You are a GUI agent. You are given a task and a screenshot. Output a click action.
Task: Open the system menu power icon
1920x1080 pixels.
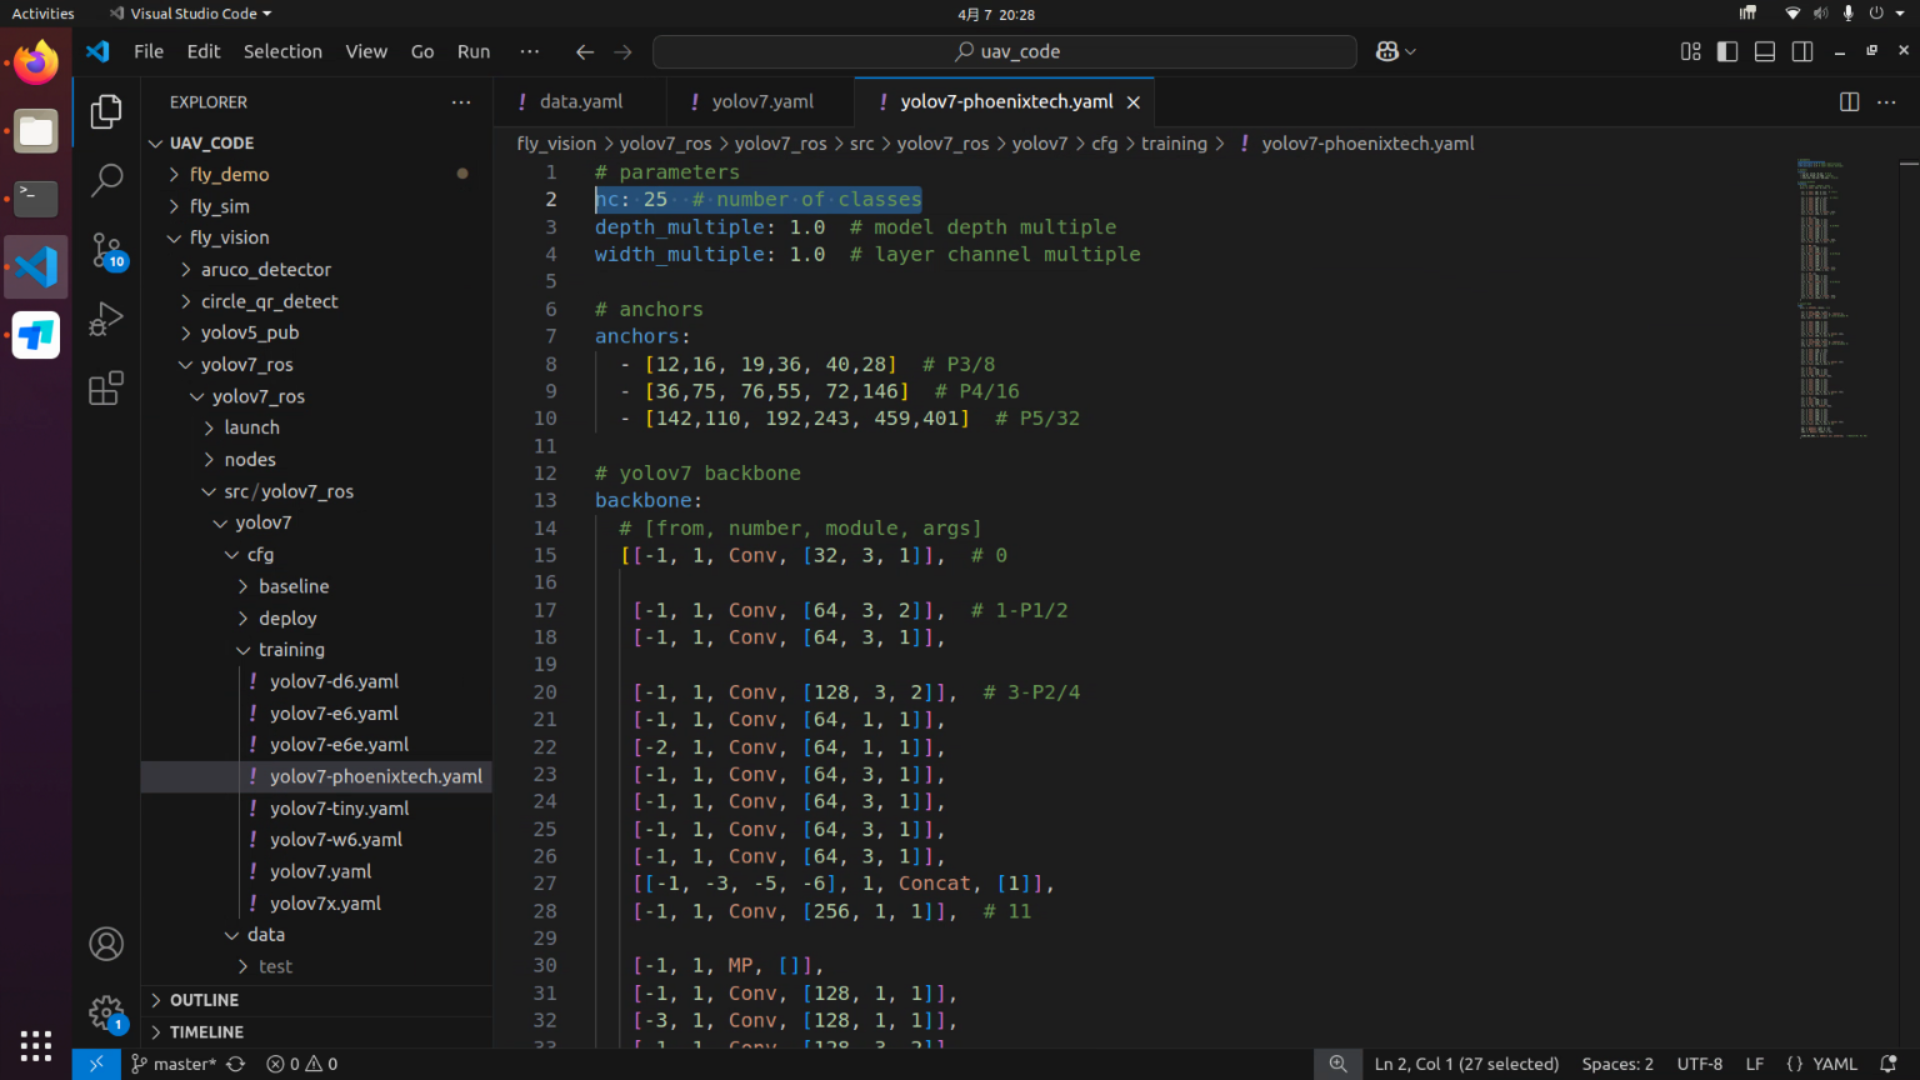1877,14
